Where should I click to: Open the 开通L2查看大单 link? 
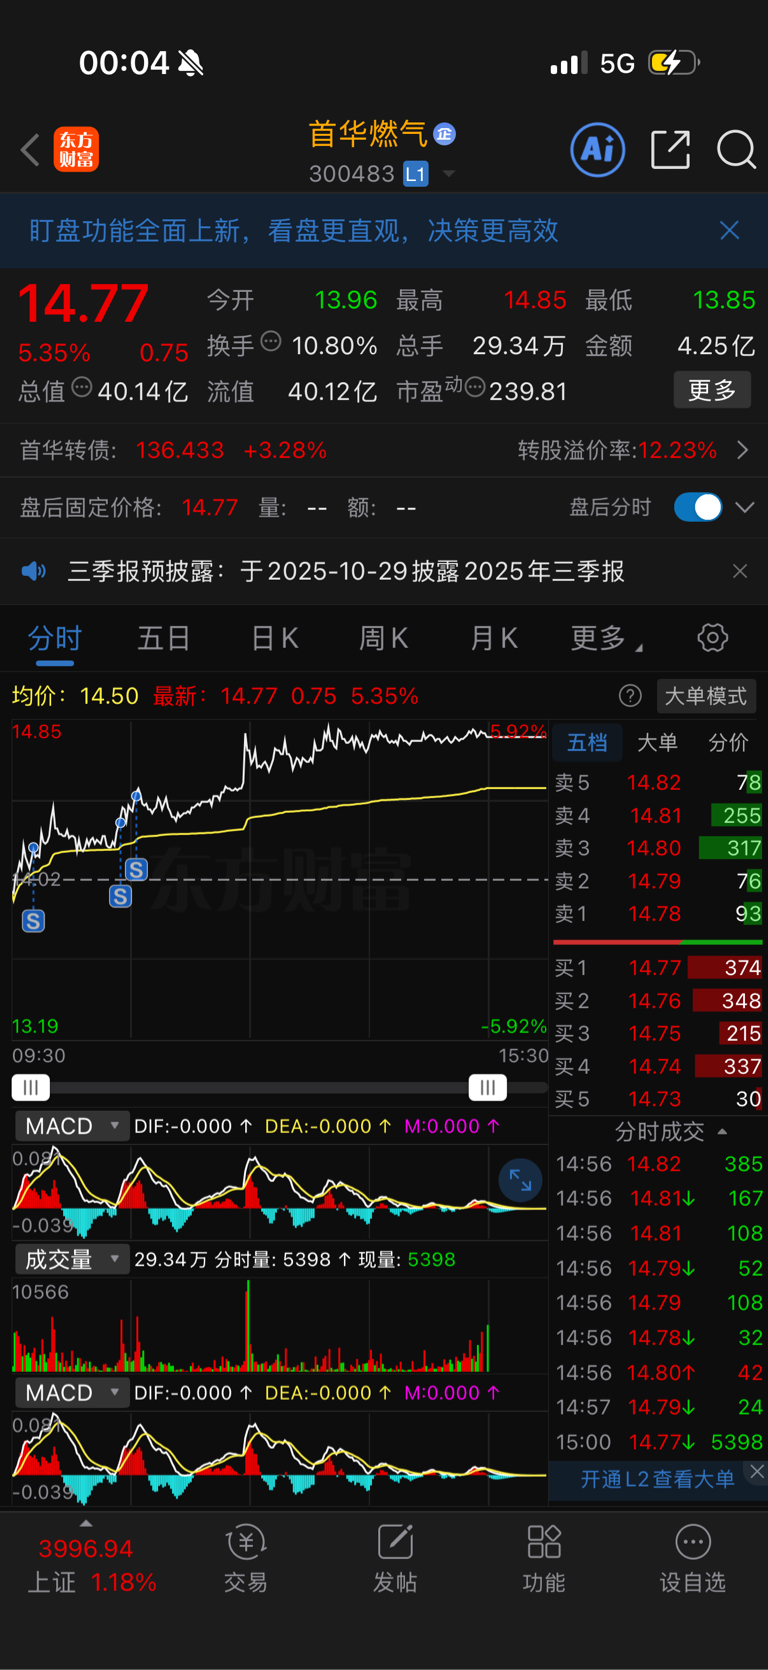click(x=657, y=1479)
